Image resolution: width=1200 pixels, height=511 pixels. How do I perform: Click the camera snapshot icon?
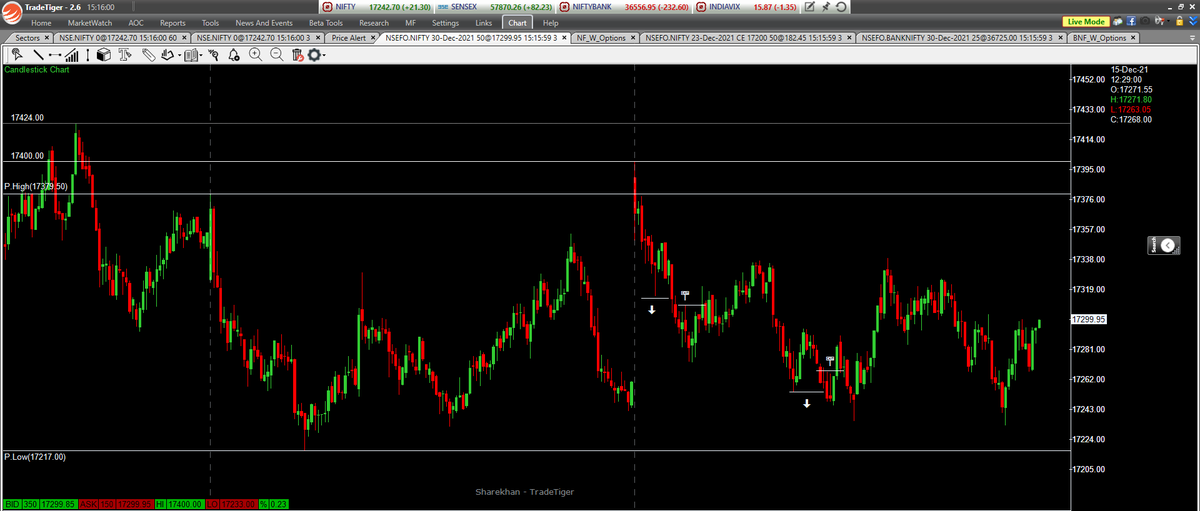1145,21
